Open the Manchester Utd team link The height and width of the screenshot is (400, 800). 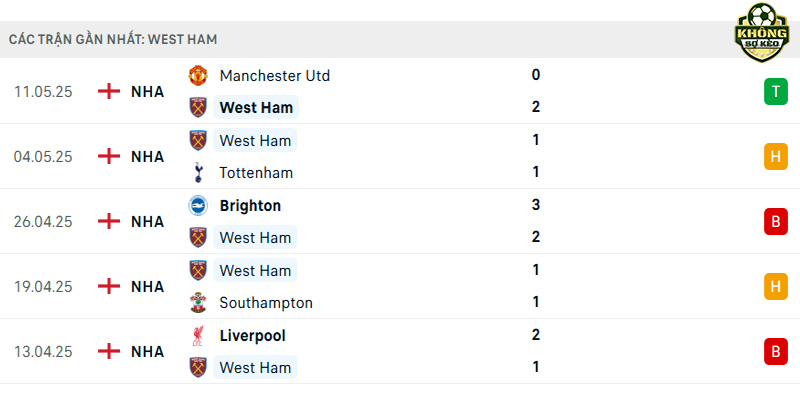pos(274,76)
